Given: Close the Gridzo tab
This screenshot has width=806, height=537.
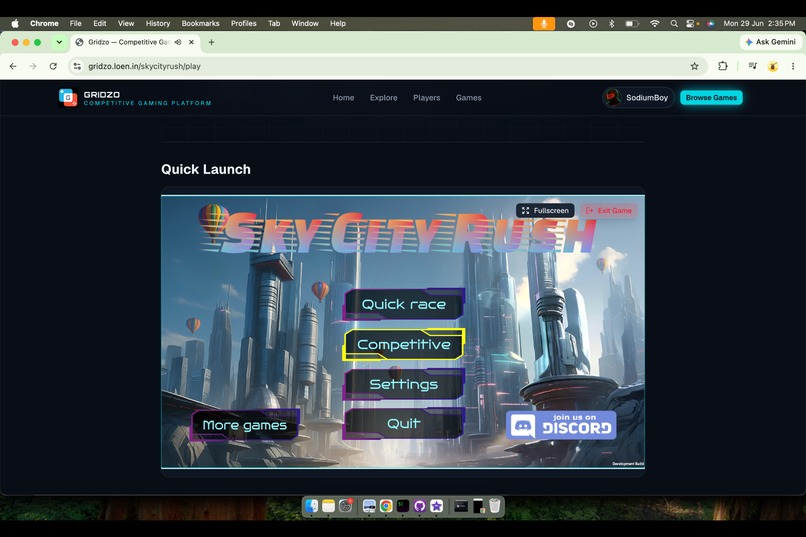Looking at the screenshot, I should (x=191, y=42).
